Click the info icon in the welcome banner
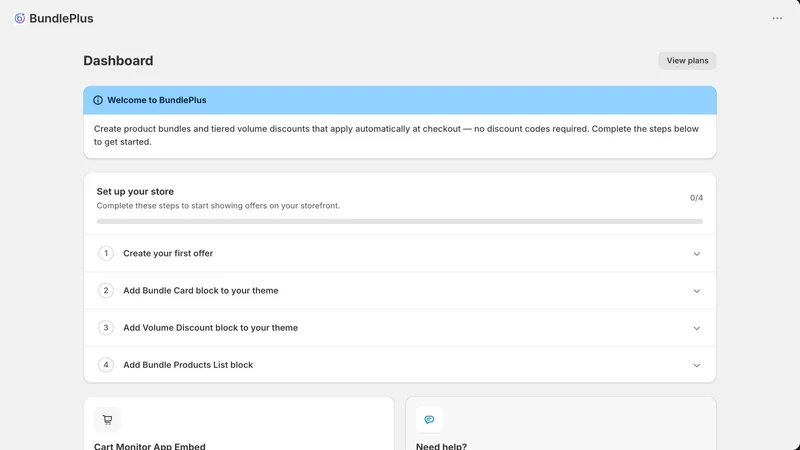800x450 pixels. [98, 100]
